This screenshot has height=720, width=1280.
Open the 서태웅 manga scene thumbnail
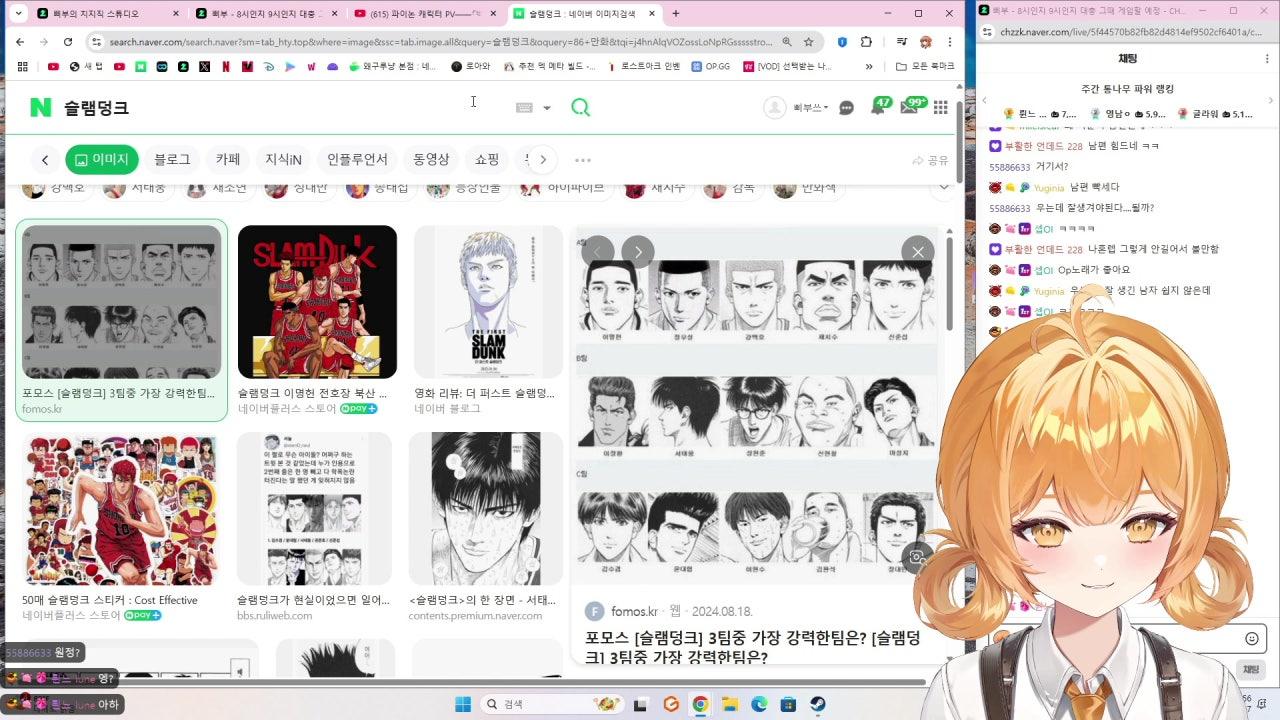coord(486,509)
